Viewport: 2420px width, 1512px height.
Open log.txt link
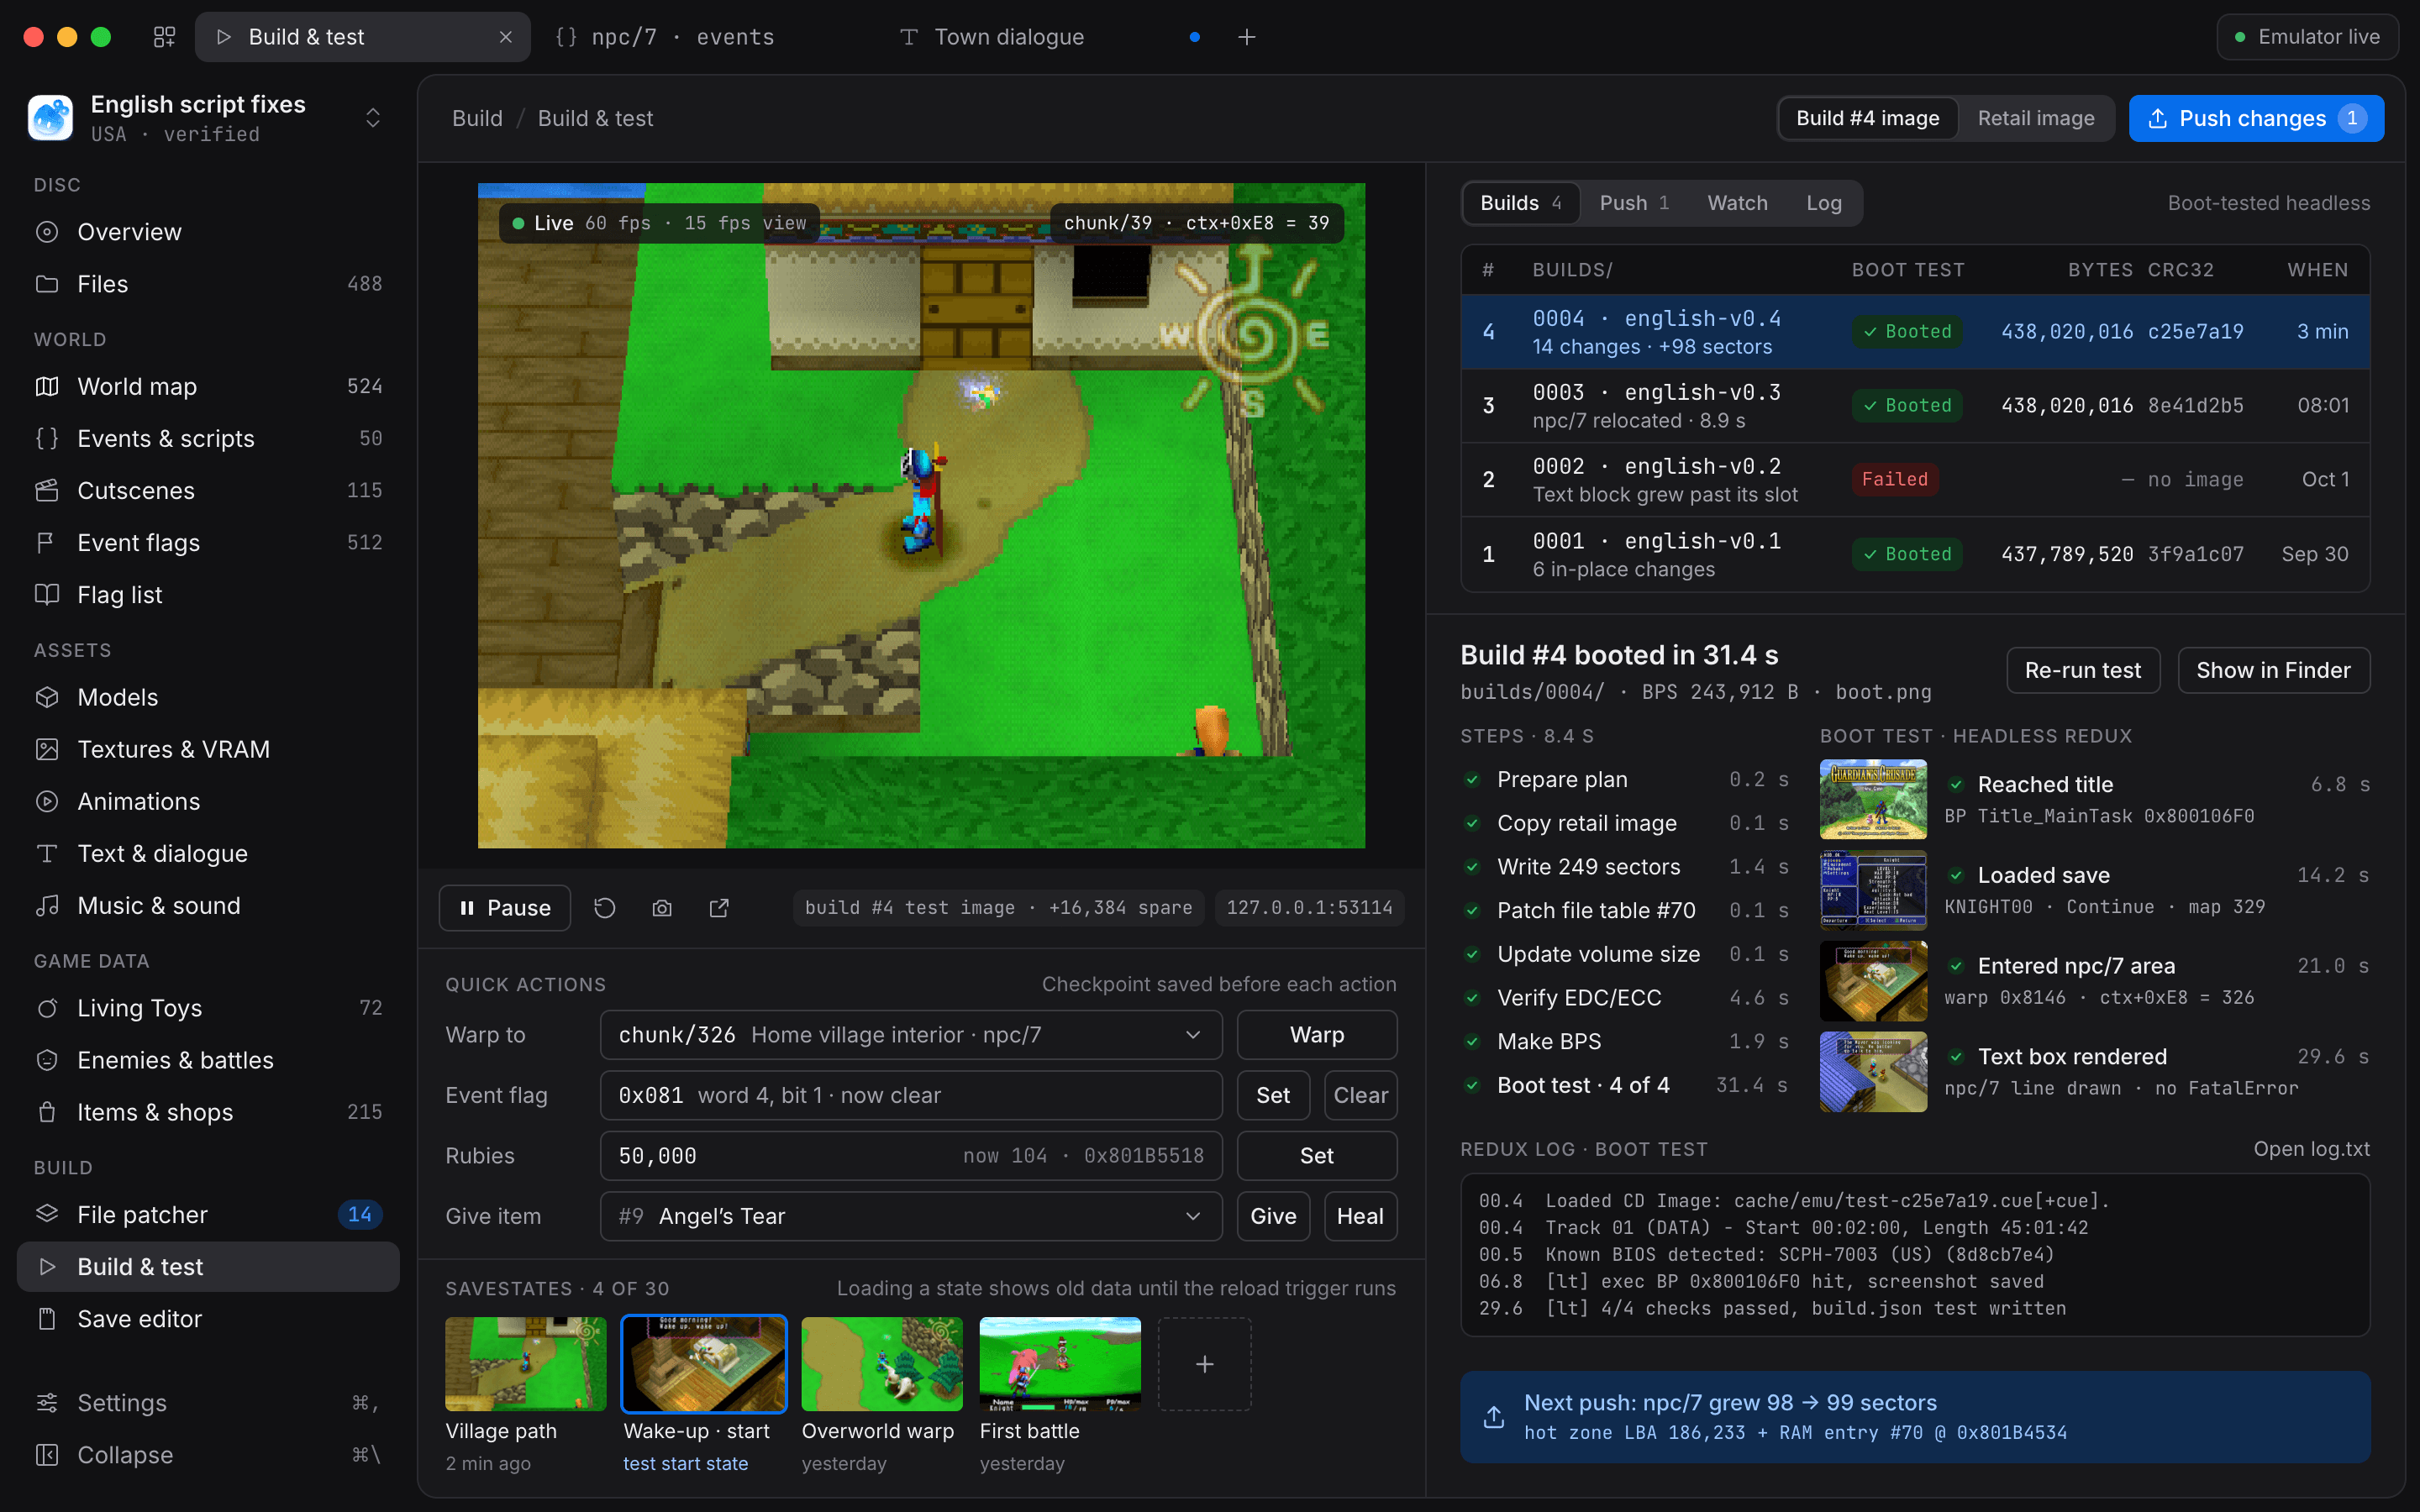[2311, 1149]
